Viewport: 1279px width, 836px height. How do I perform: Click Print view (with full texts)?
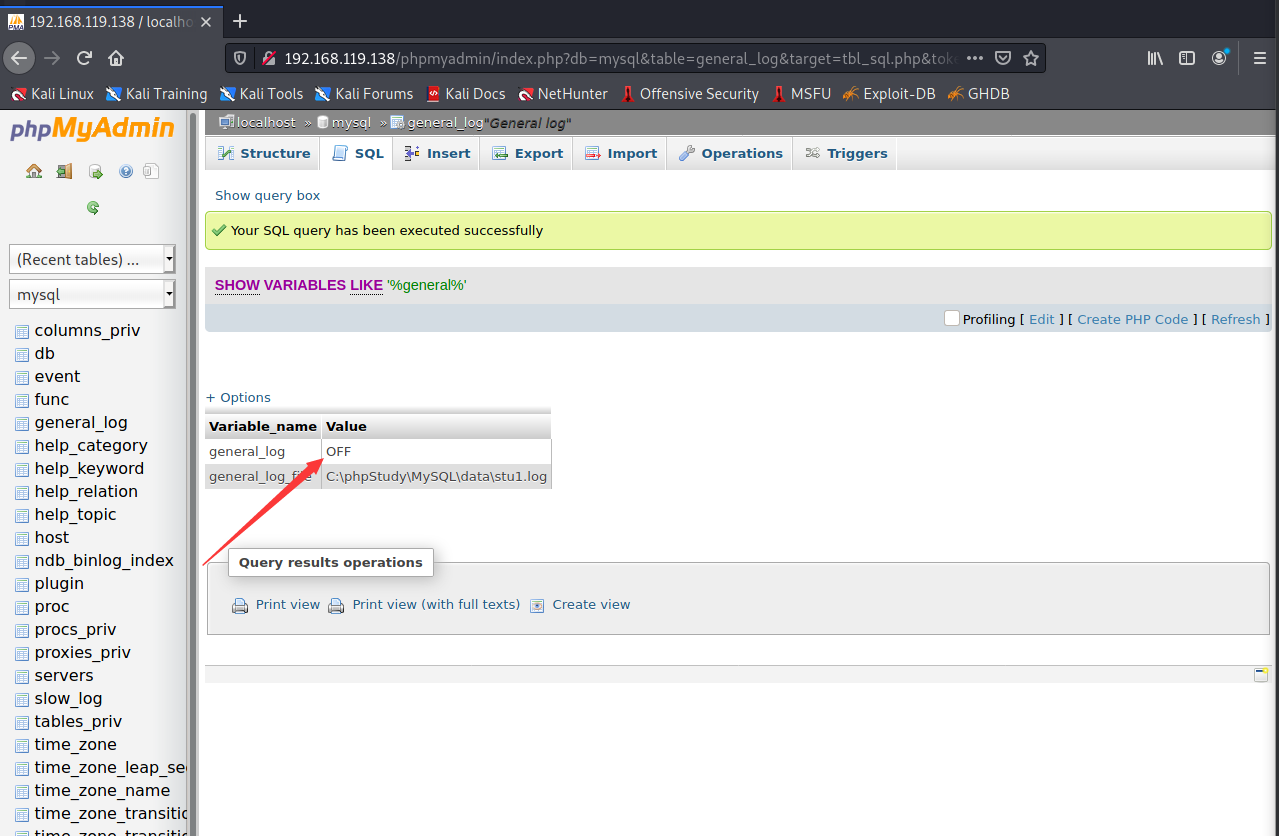(436, 604)
